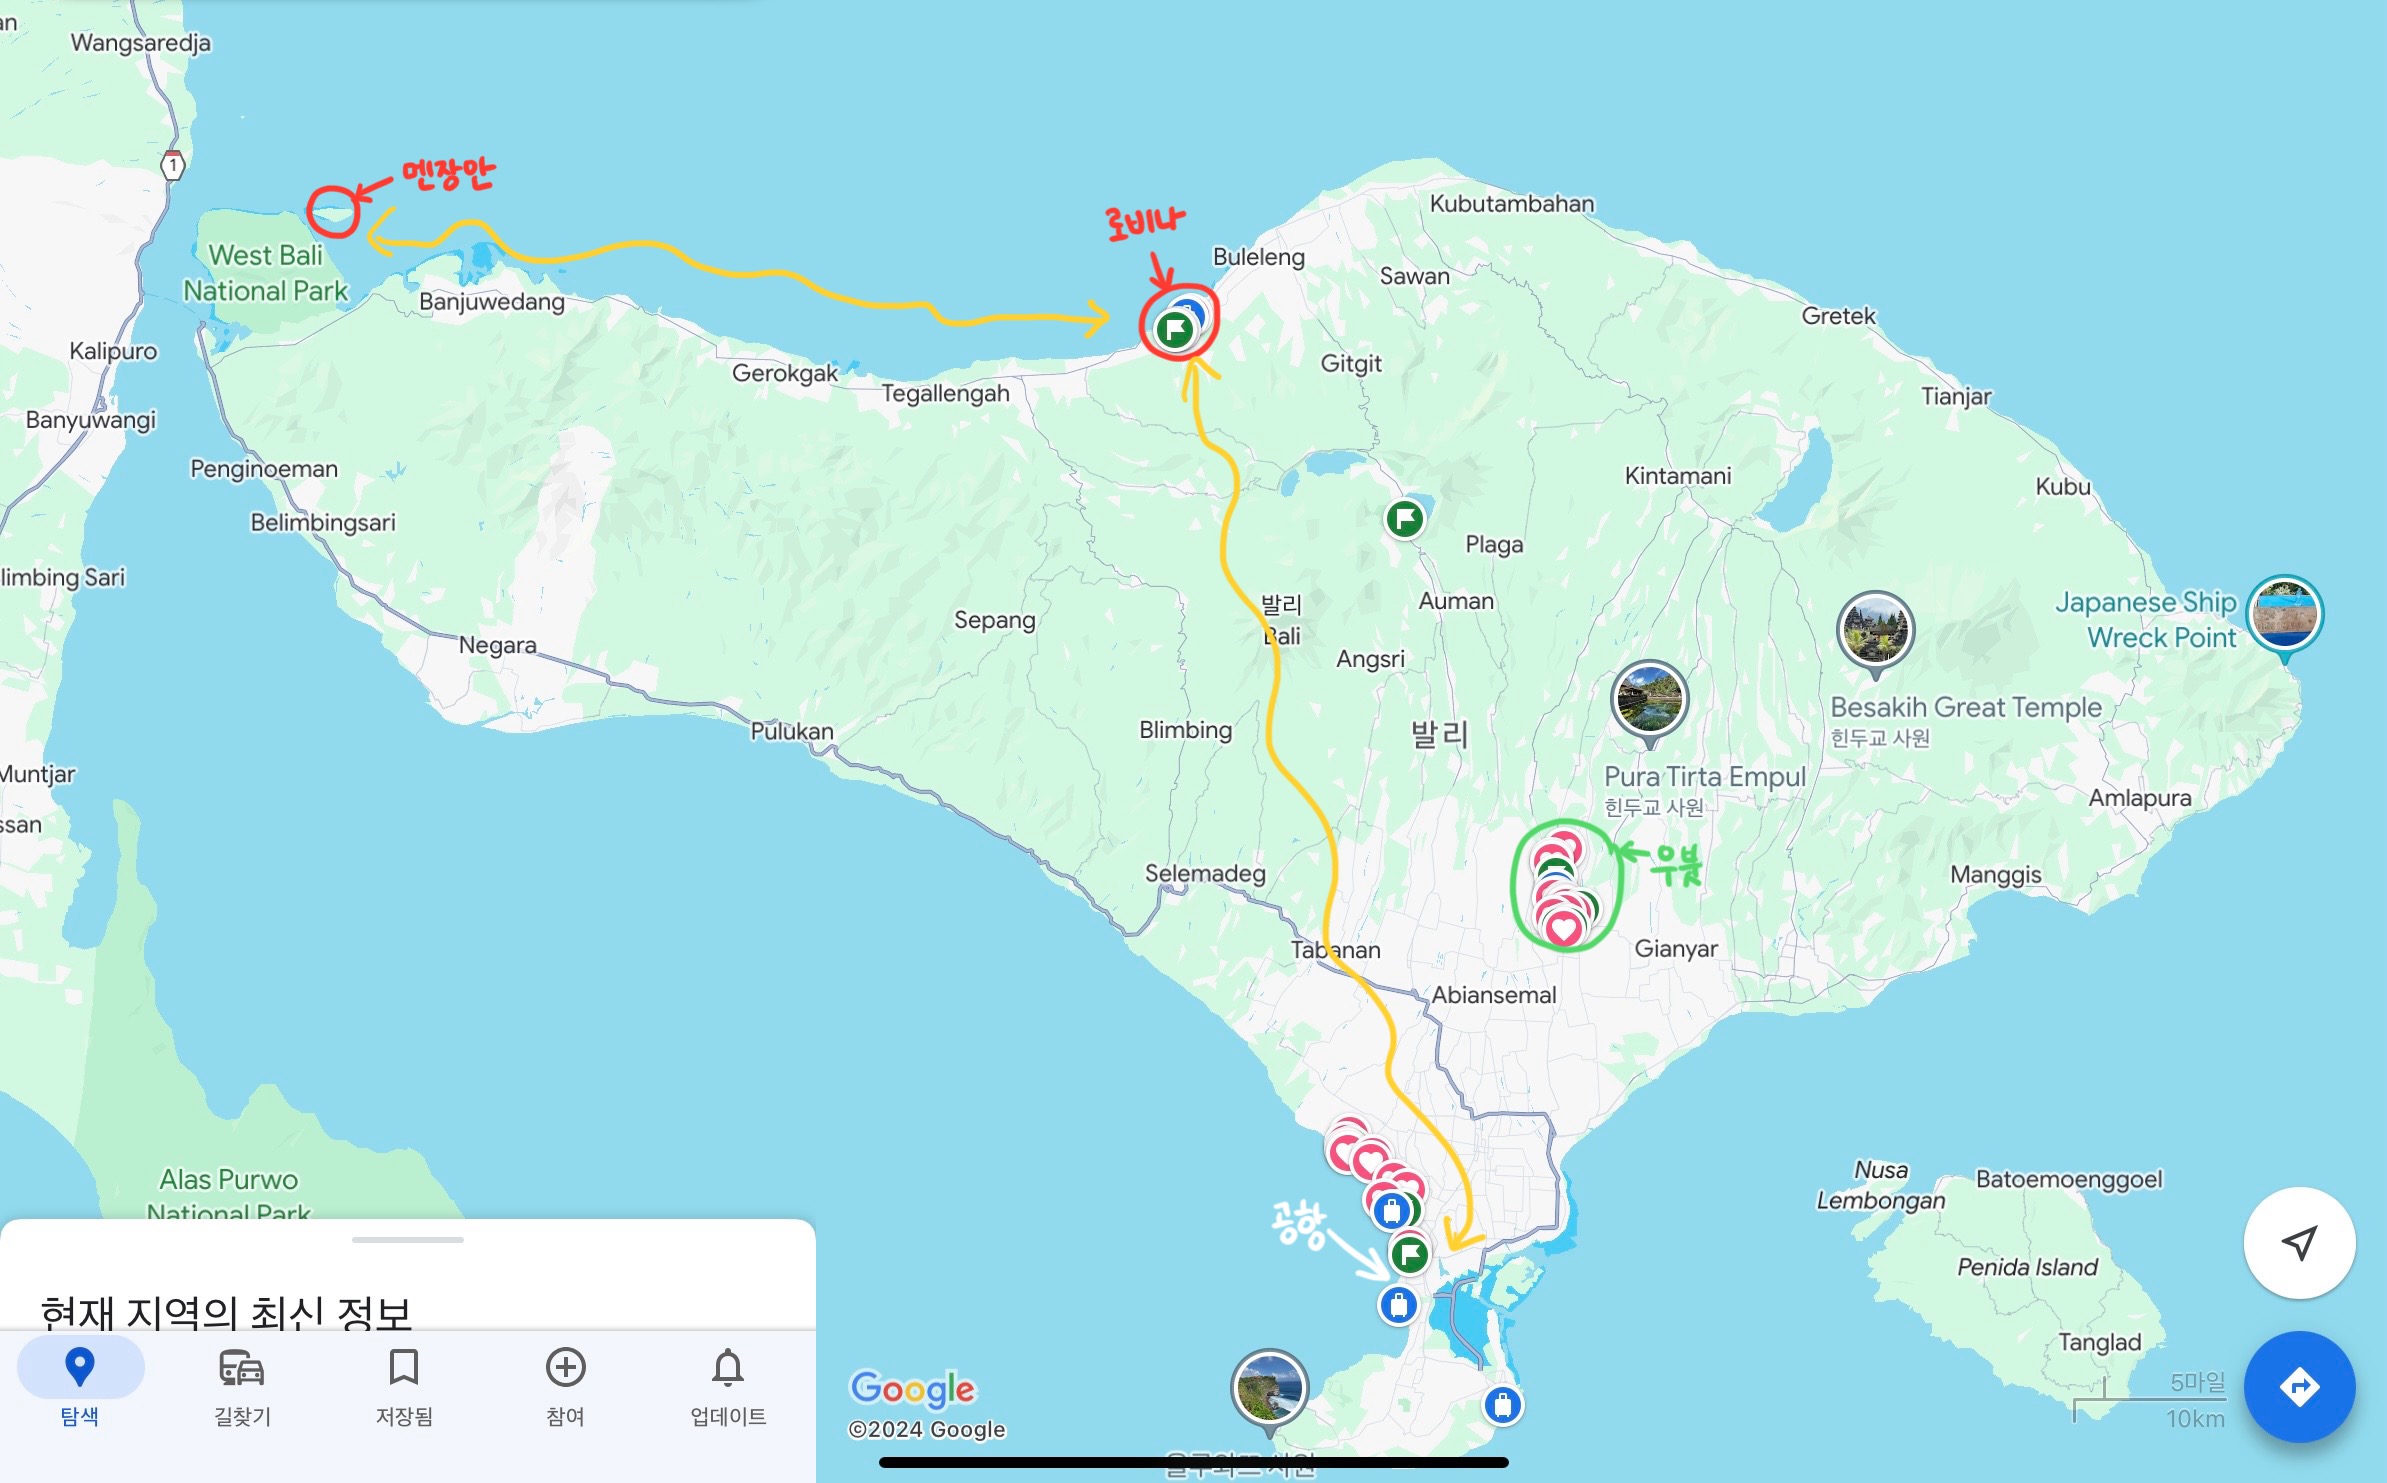This screenshot has height=1483, width=2387.
Task: Expand the bottom sheet drag handle
Action: pyautogui.click(x=407, y=1240)
